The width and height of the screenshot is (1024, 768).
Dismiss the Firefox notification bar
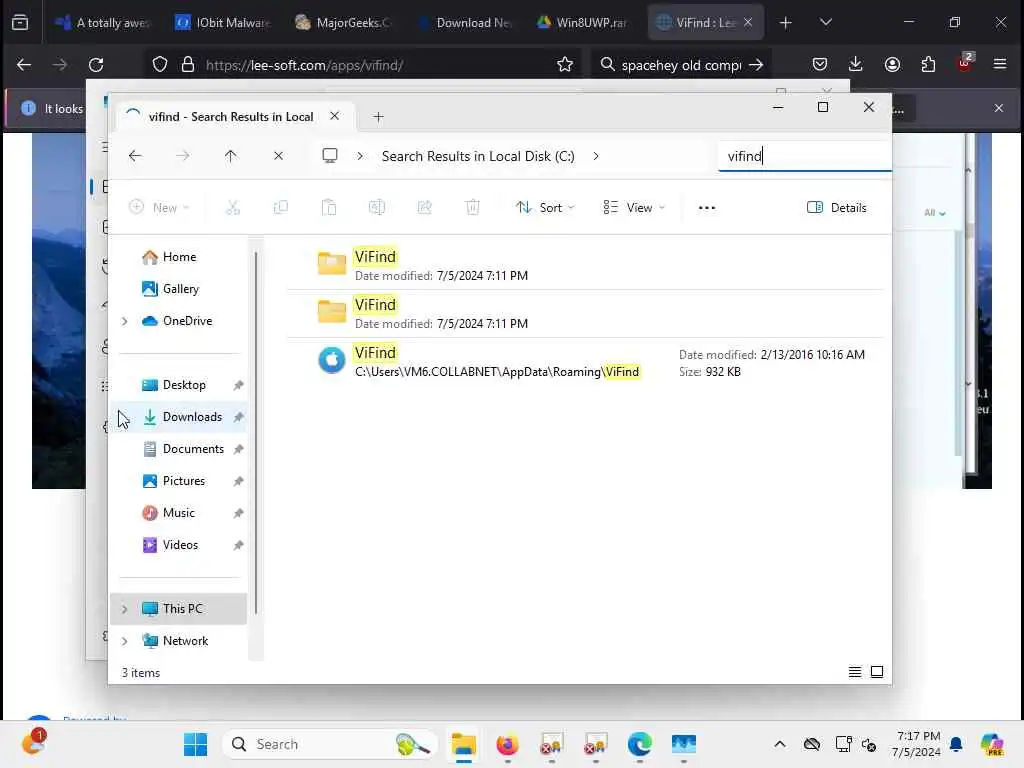(x=999, y=108)
